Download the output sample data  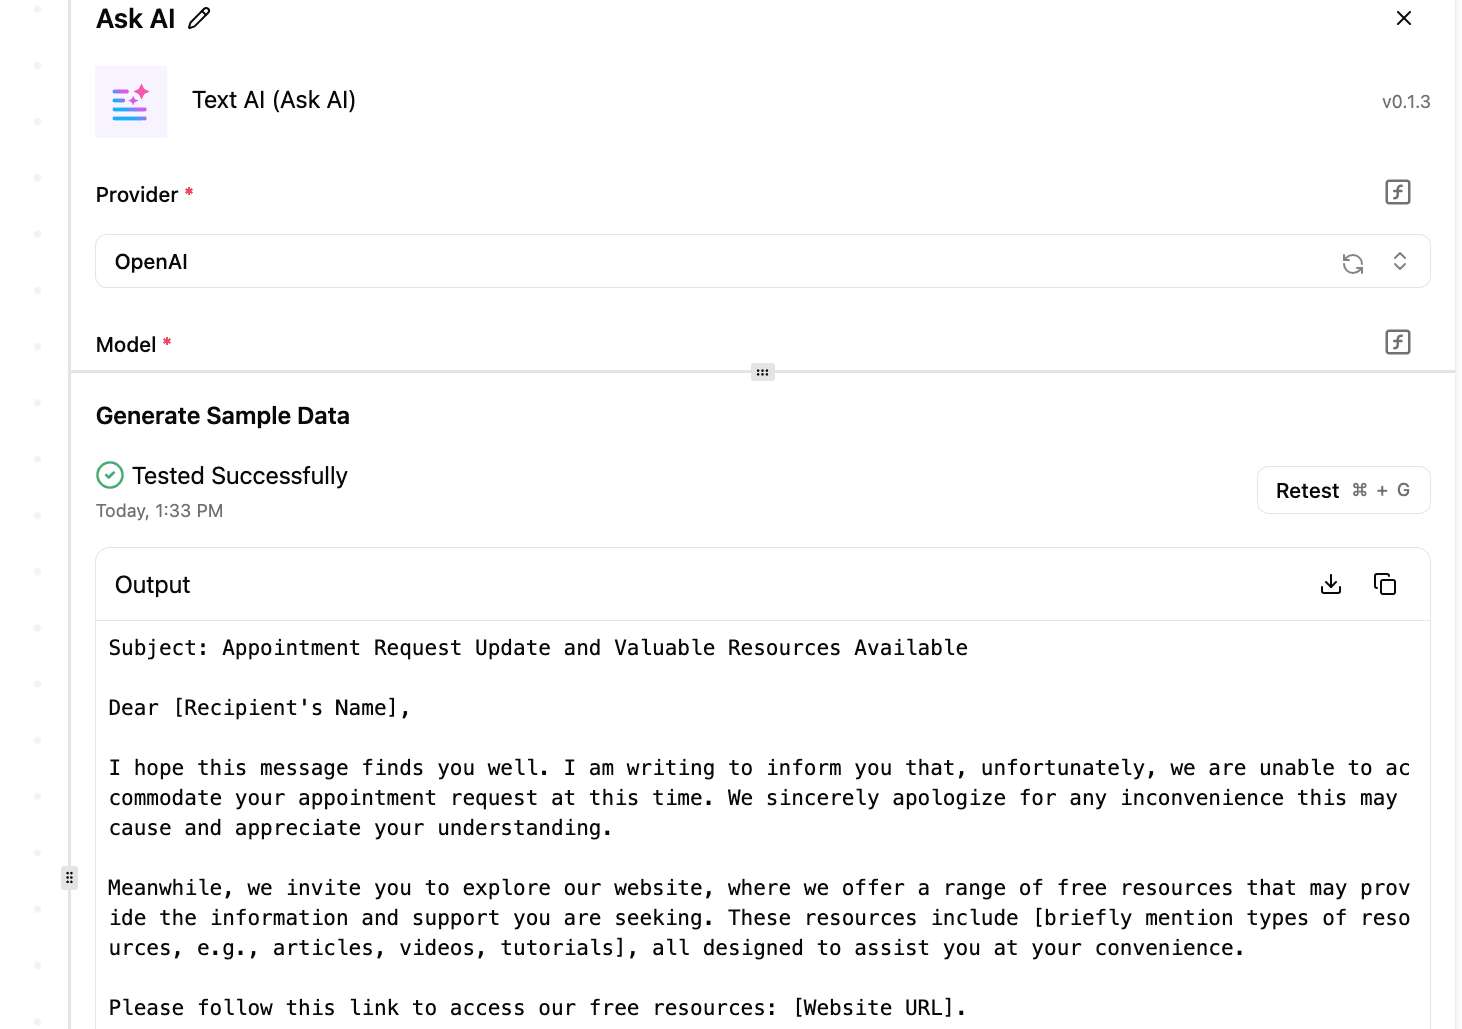(x=1331, y=584)
